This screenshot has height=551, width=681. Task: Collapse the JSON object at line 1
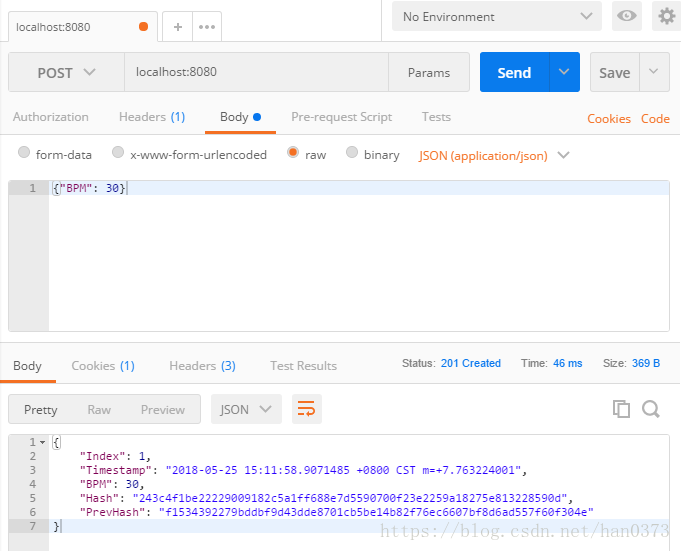(42, 442)
